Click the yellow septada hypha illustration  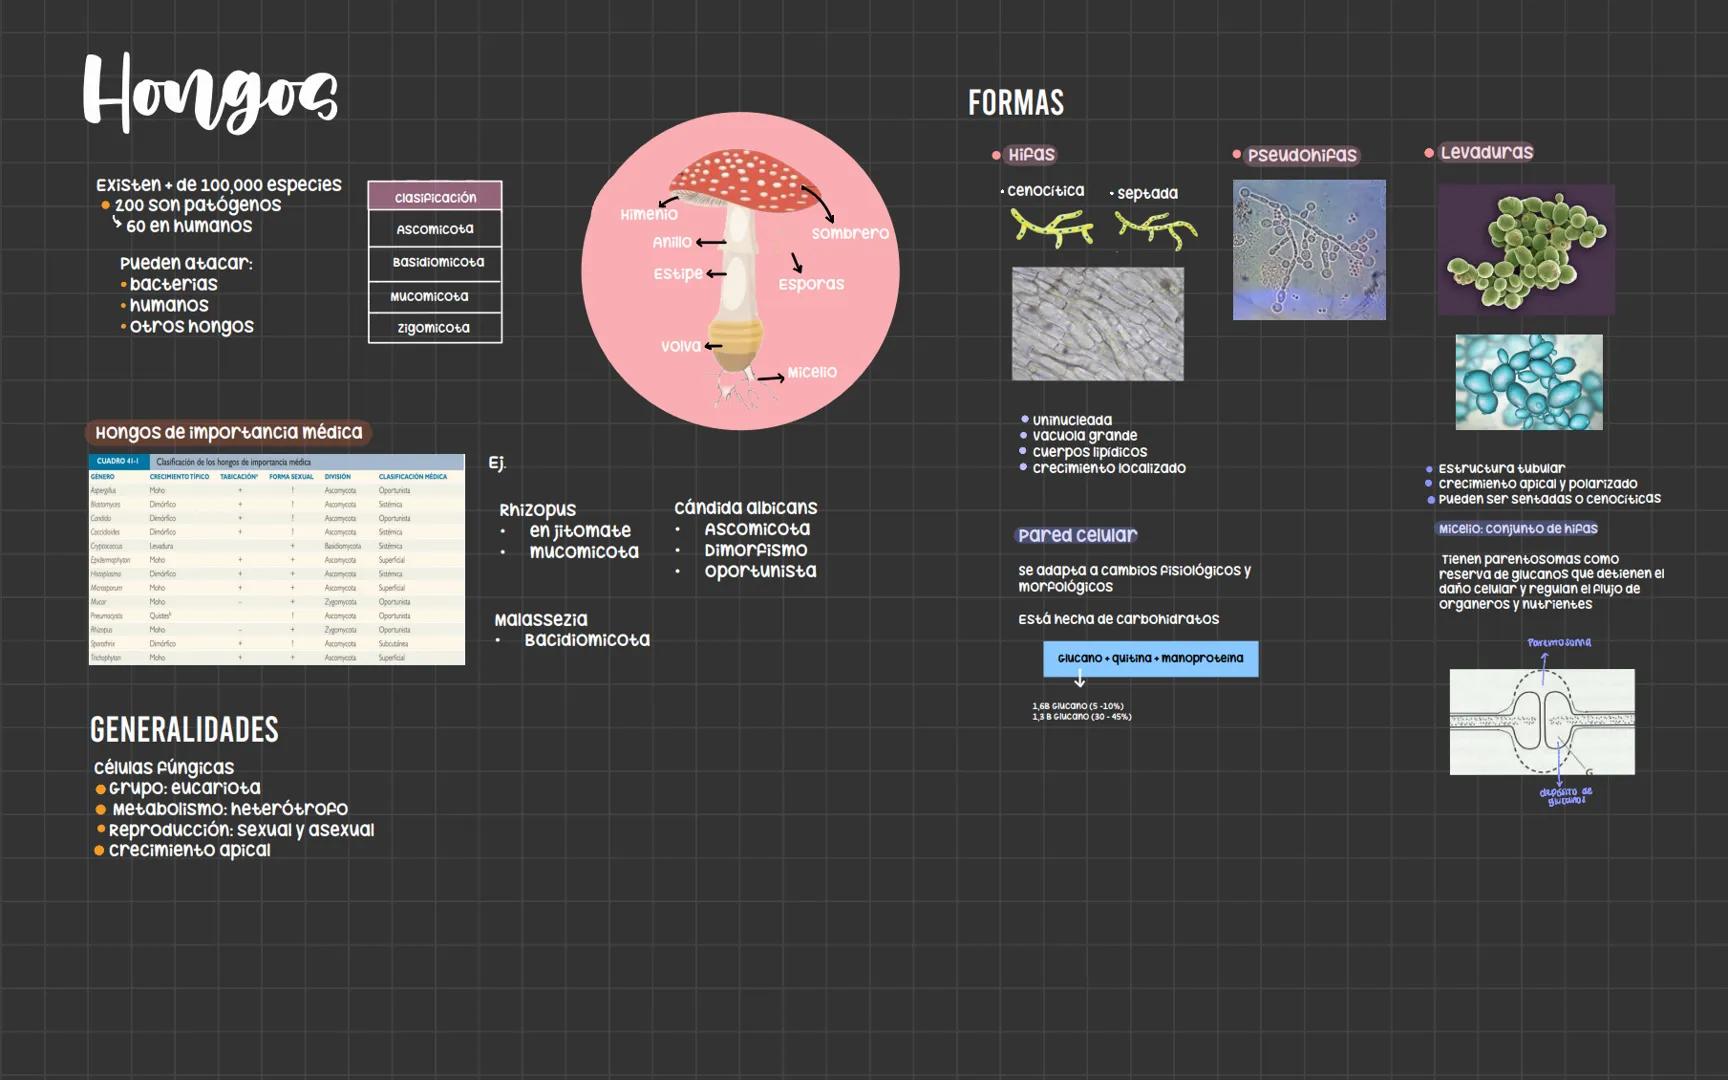(1156, 230)
